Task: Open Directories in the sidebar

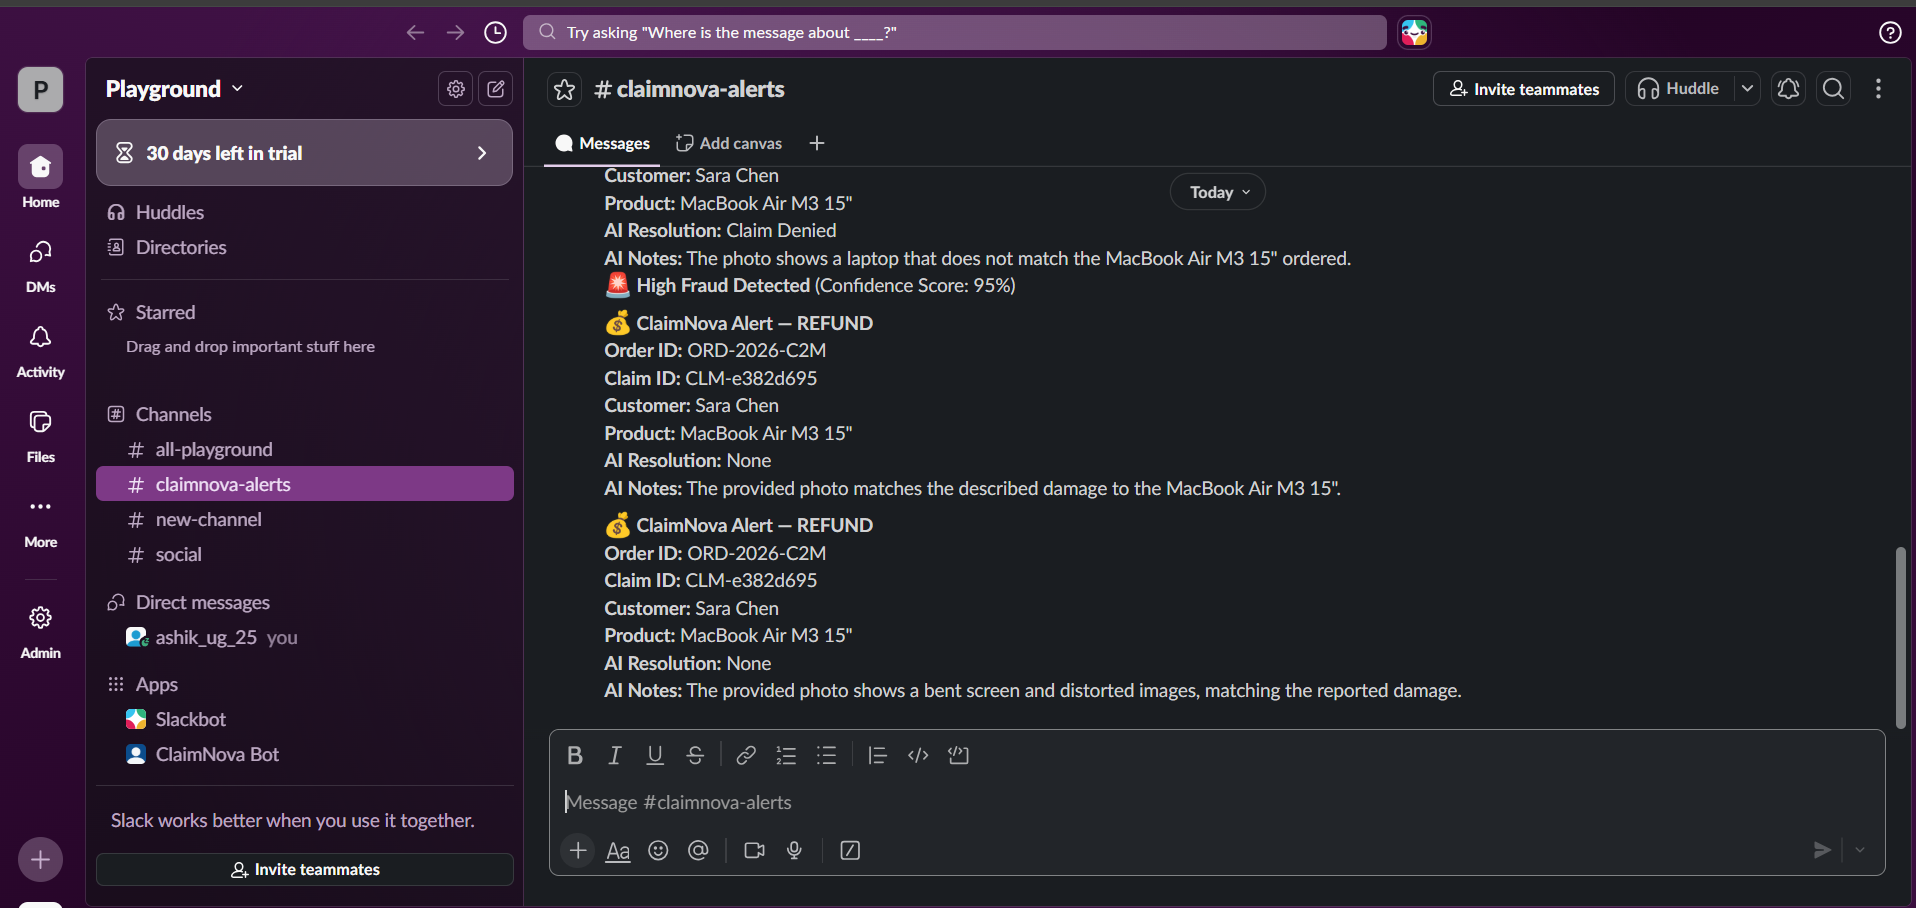Action: pos(304,247)
